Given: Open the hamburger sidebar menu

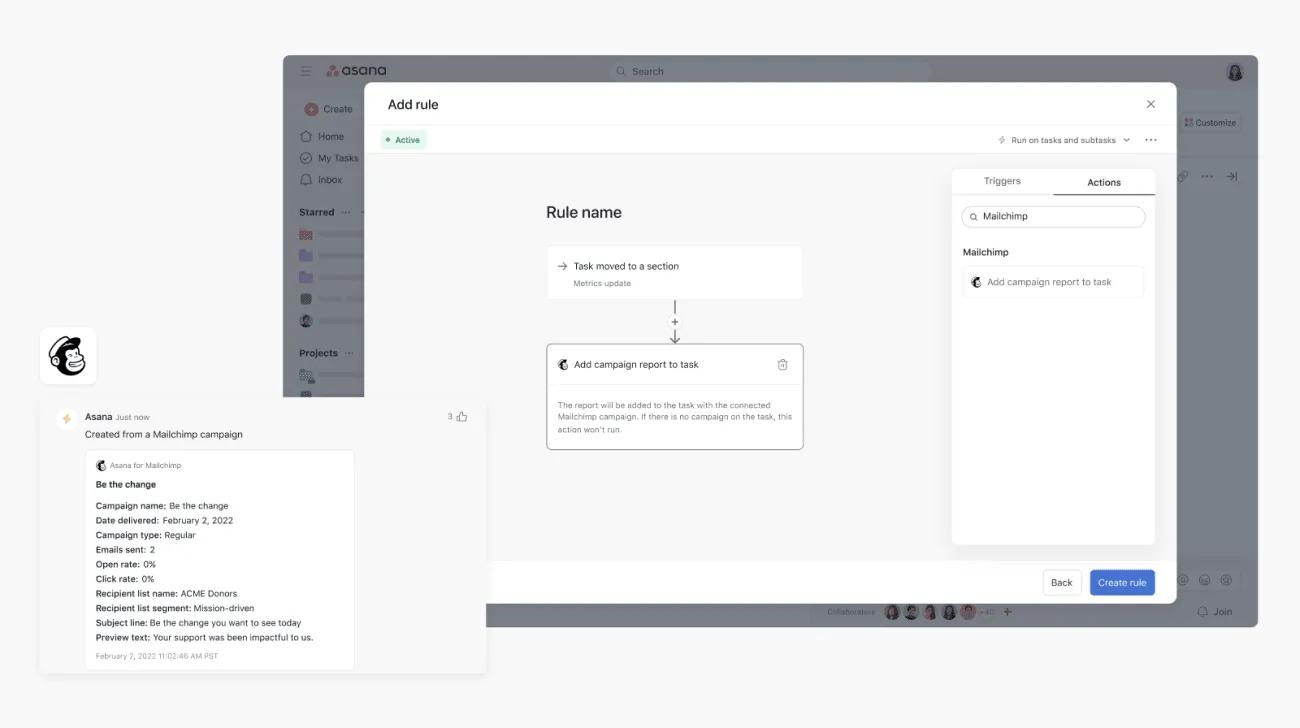Looking at the screenshot, I should (x=305, y=70).
